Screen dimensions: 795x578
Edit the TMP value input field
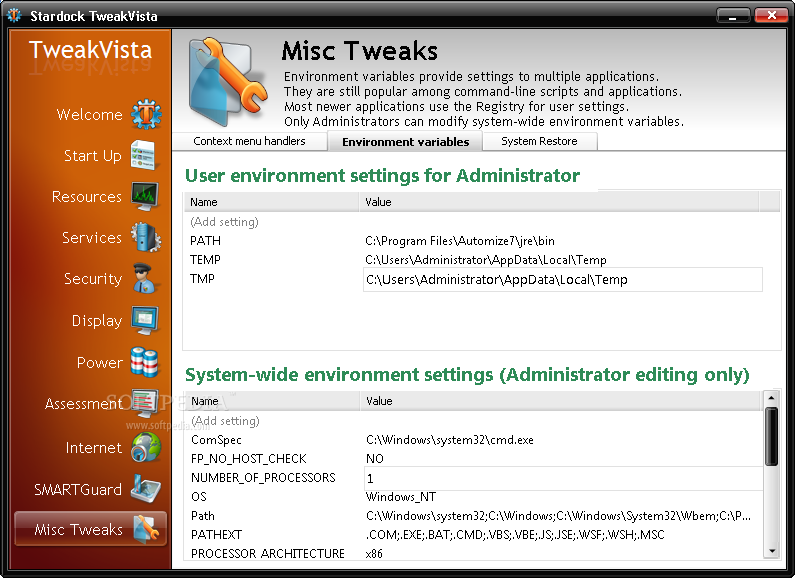click(563, 279)
